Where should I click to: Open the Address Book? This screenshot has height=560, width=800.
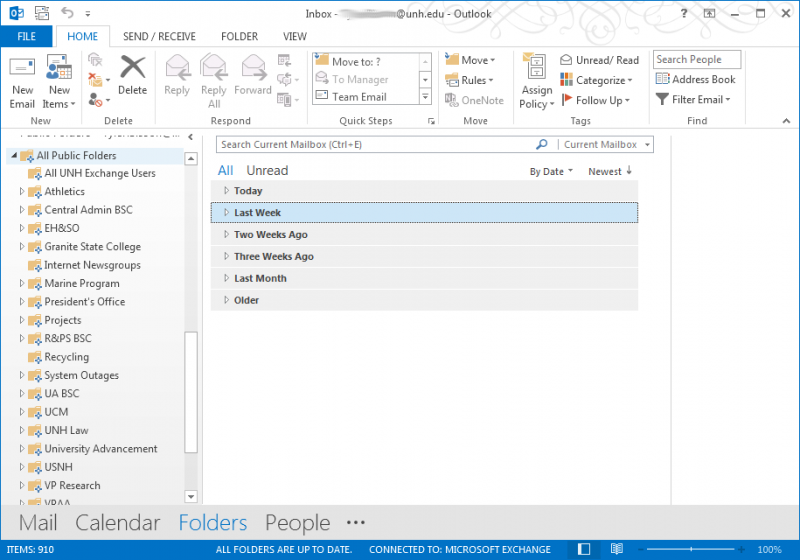695,79
